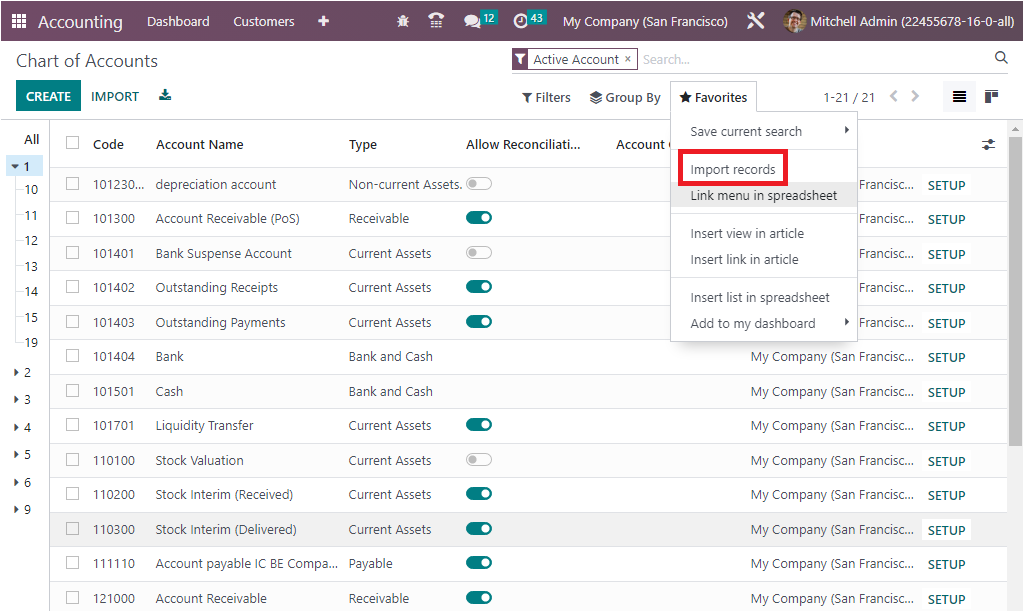Viewport: 1024px width, 612px height.
Task: Click the download export icon
Action: click(x=165, y=95)
